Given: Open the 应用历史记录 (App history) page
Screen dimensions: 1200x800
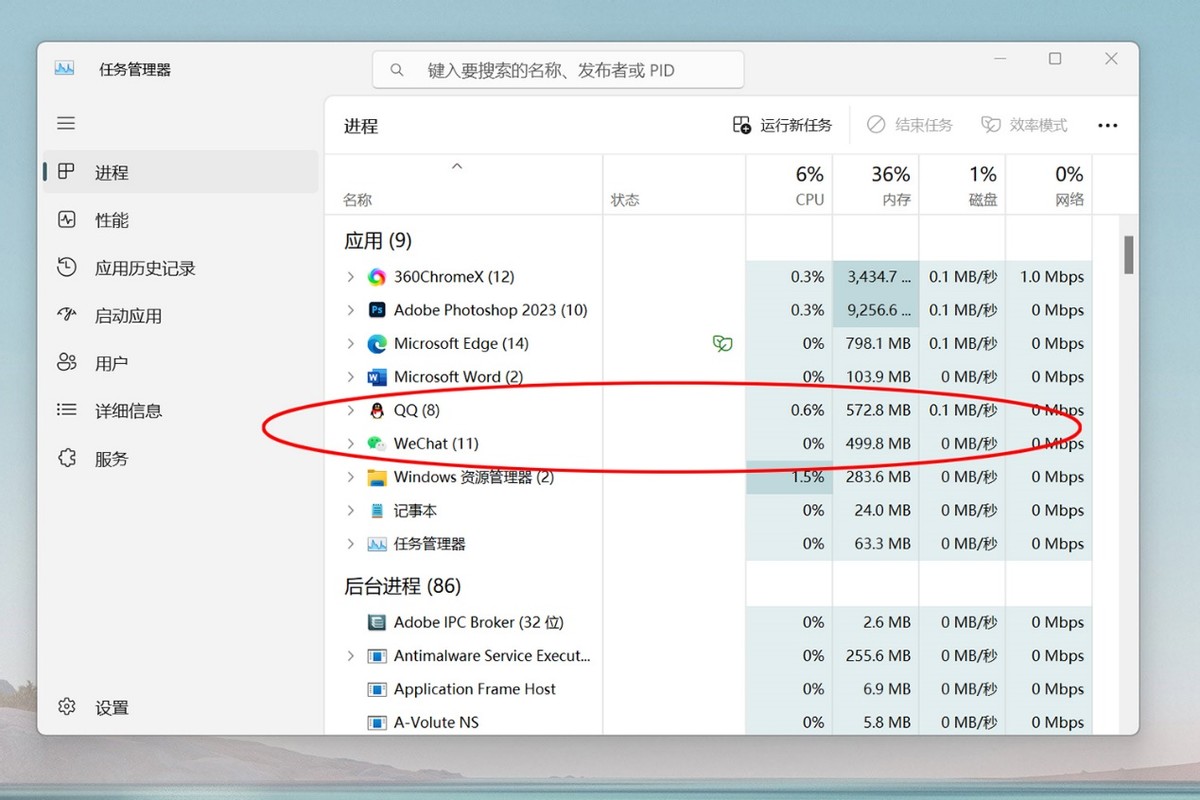Looking at the screenshot, I should (128, 268).
